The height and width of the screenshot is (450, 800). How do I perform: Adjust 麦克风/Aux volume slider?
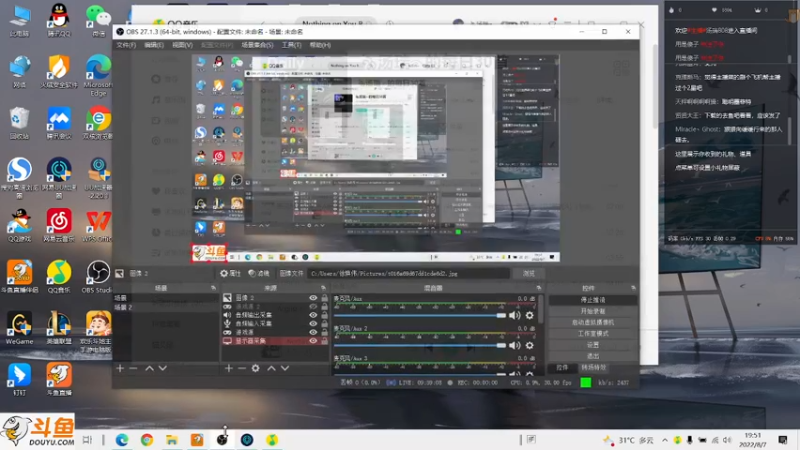pyautogui.click(x=420, y=316)
